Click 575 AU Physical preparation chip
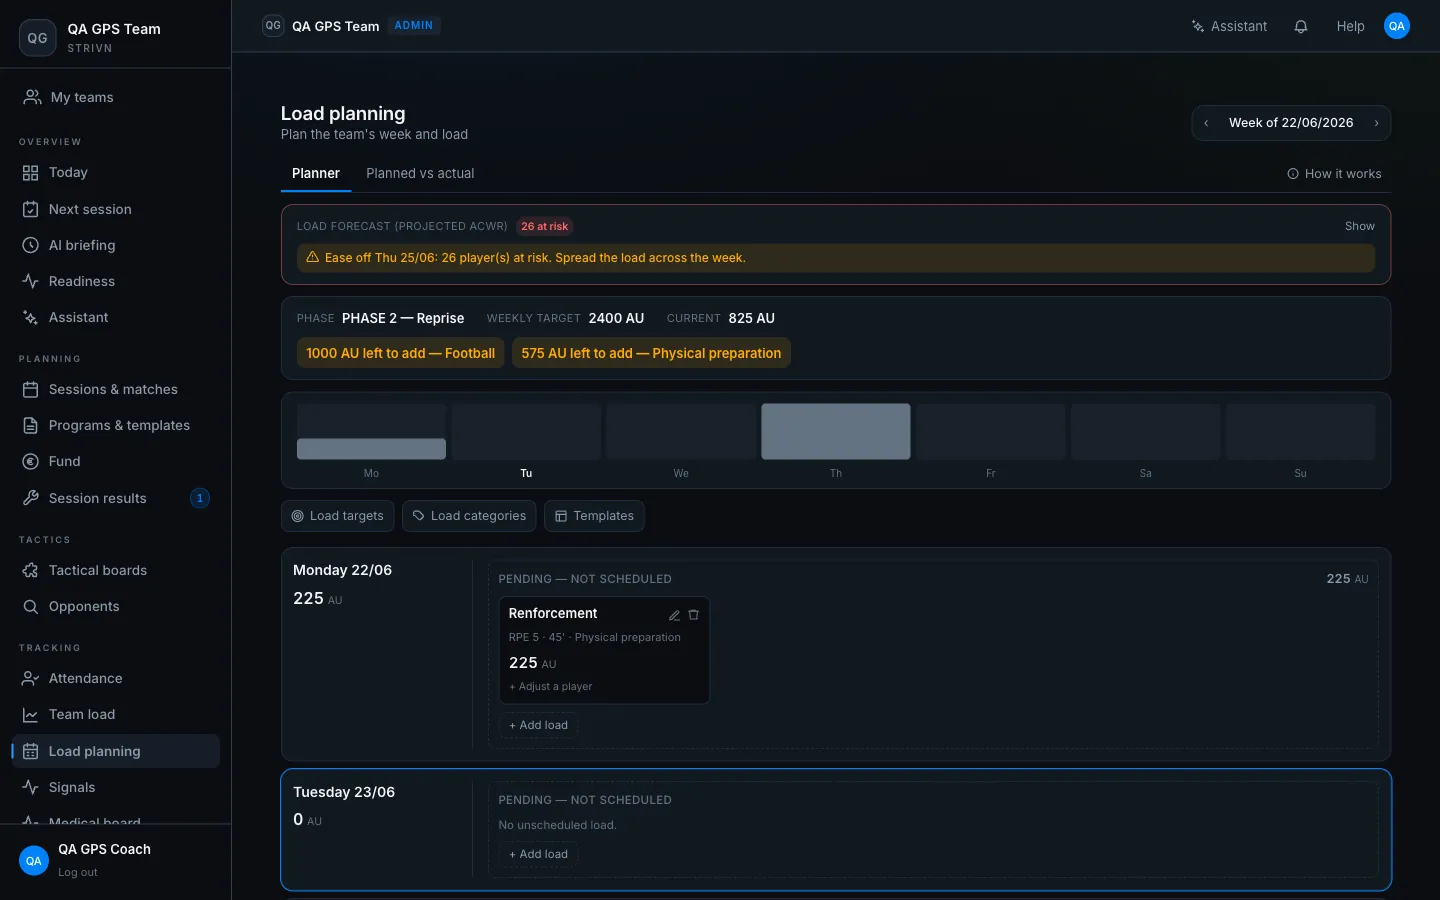The height and width of the screenshot is (900, 1440). (x=651, y=353)
